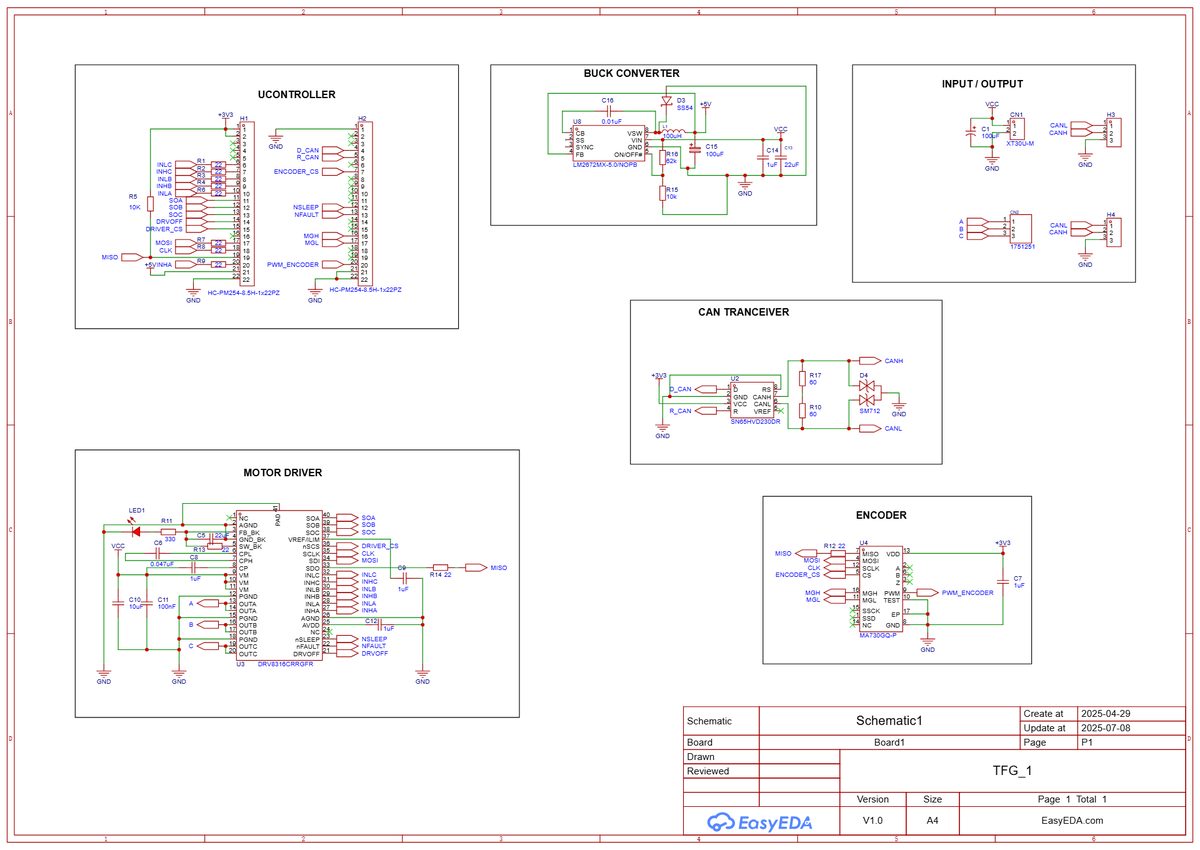Screen dimensions: 1200x850
Task: Select the SN65HVD230DR part label
Action: coord(756,421)
